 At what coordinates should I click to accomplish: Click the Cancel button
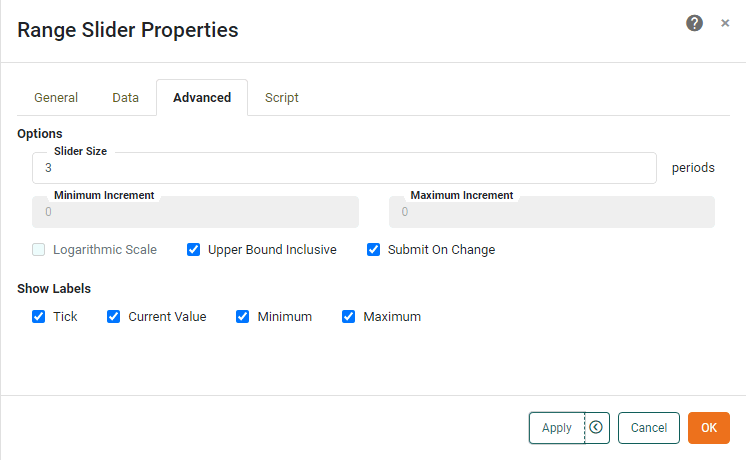(x=648, y=428)
